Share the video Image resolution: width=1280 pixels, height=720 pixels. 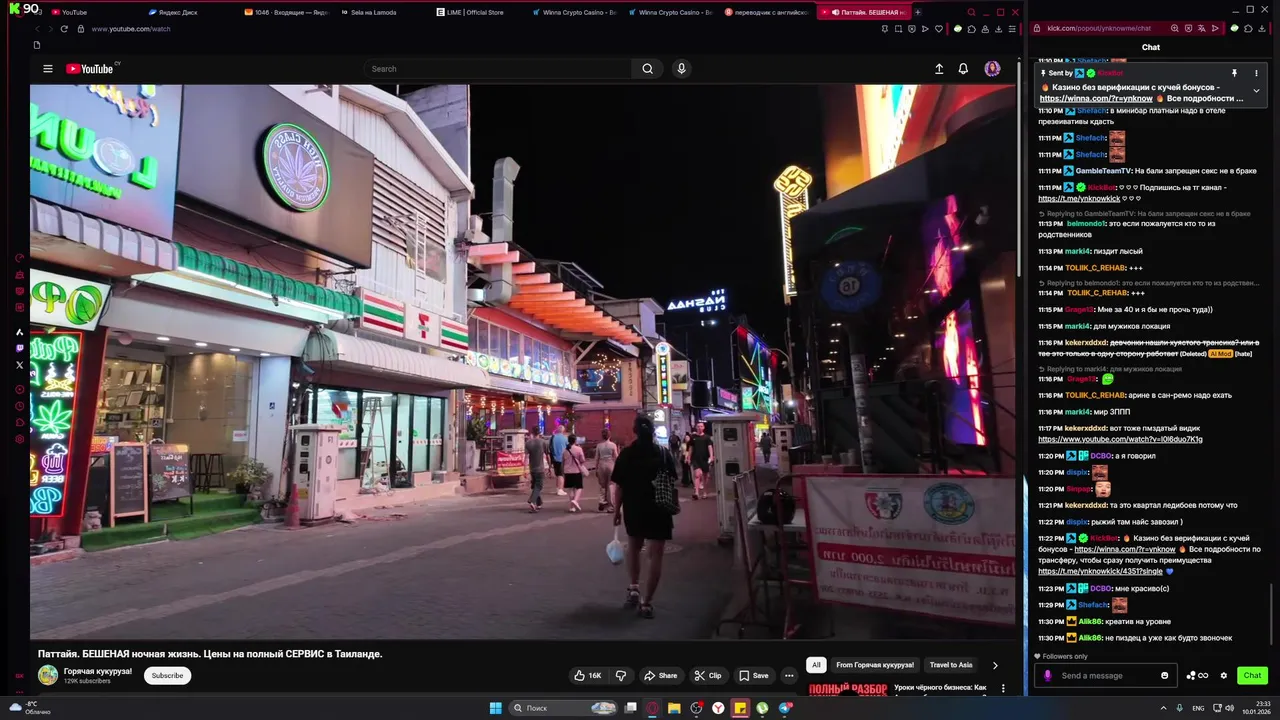[x=660, y=676]
